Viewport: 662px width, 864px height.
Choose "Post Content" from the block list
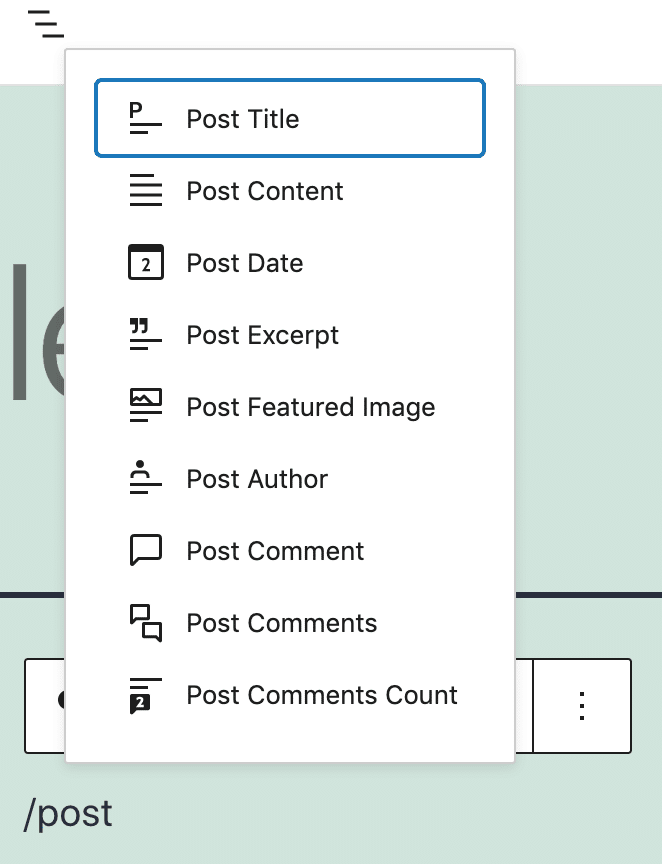point(265,191)
